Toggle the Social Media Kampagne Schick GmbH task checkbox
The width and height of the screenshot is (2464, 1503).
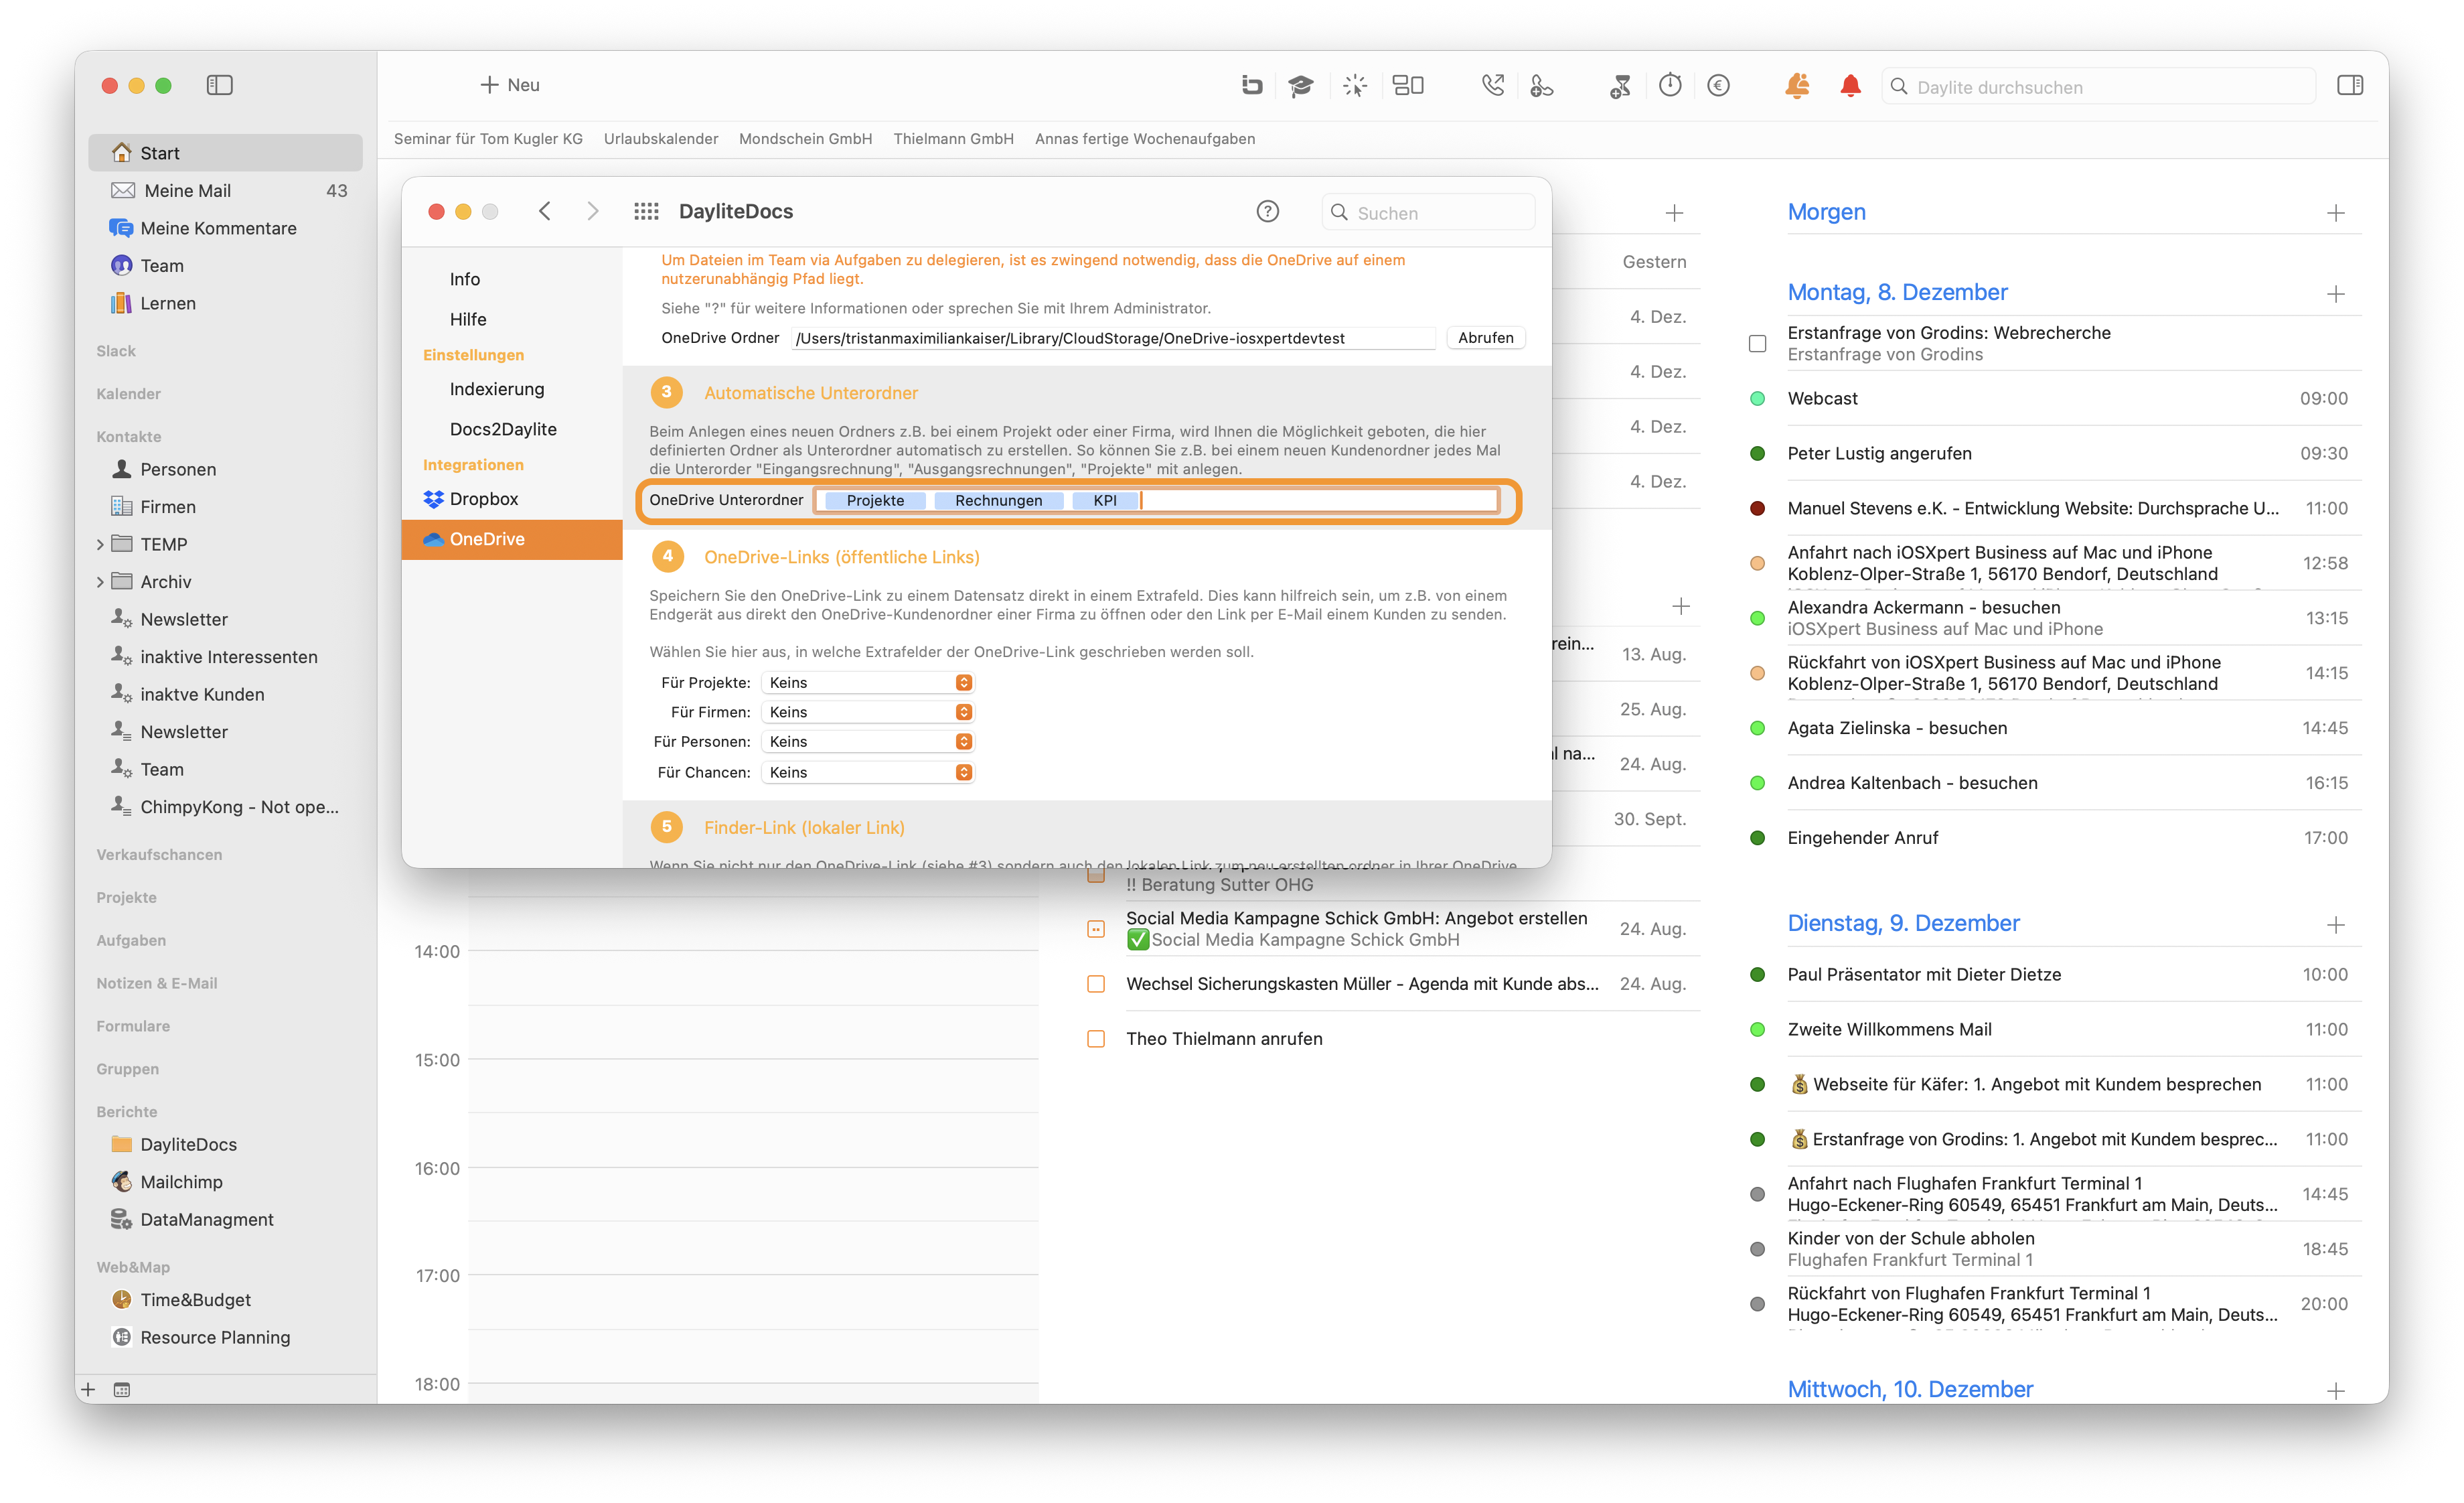point(1096,929)
